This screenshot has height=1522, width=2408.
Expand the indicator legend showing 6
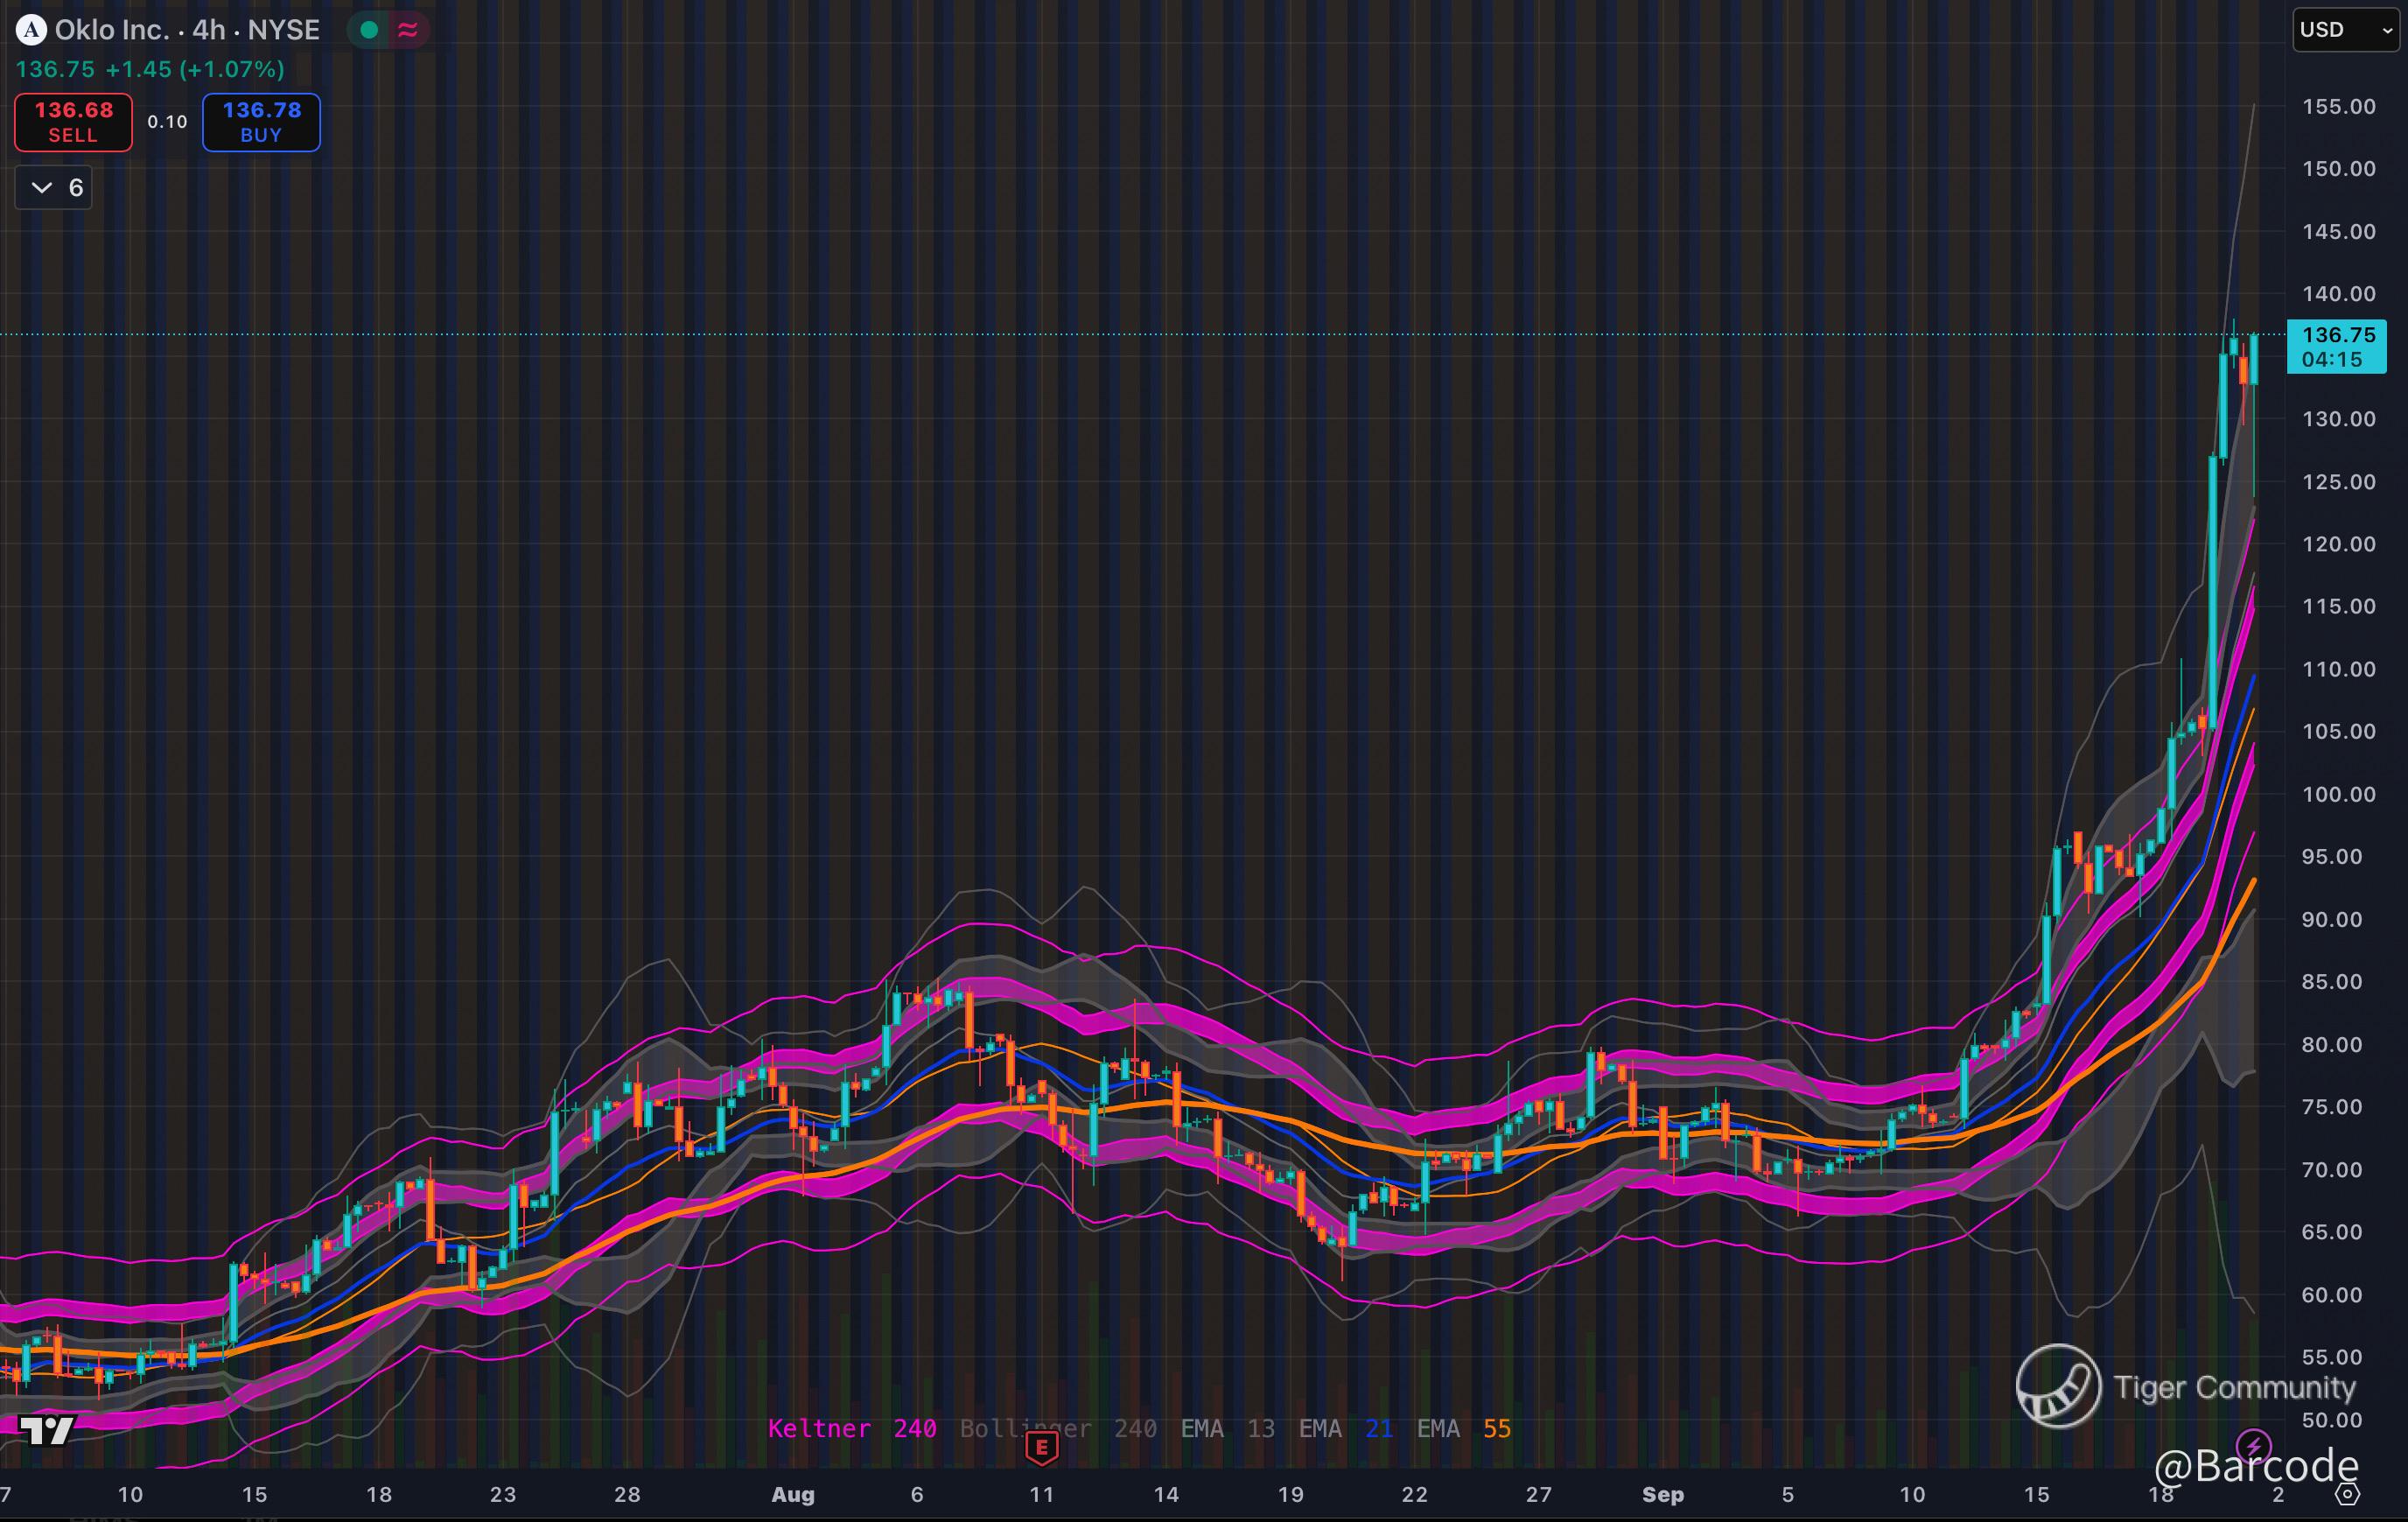tap(54, 188)
